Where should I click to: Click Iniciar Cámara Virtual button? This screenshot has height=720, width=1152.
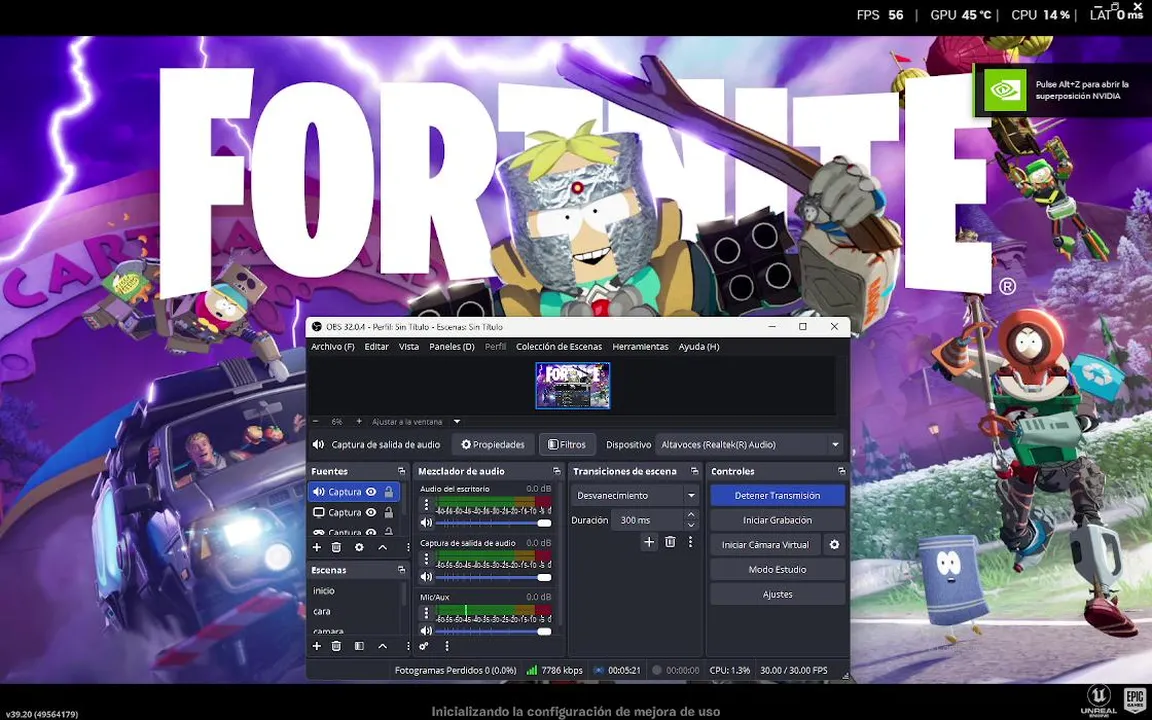tap(766, 545)
